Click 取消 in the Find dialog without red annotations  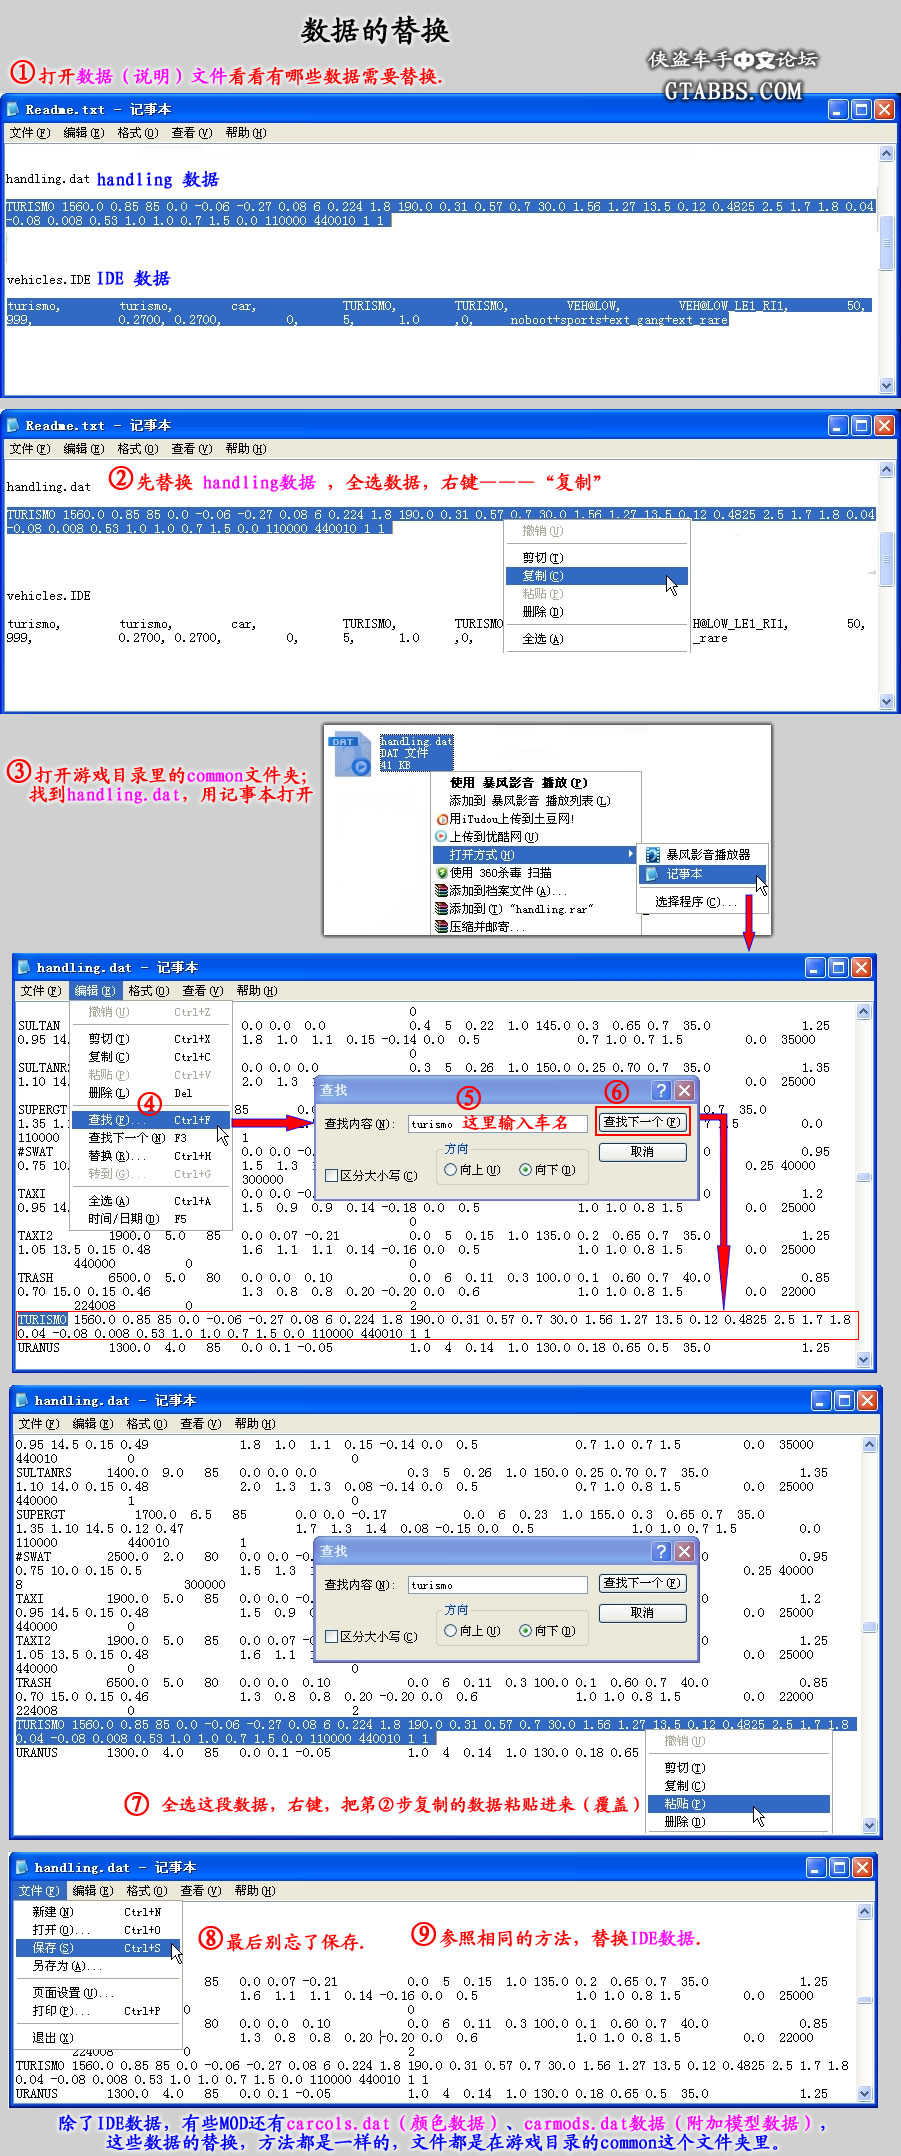642,1613
